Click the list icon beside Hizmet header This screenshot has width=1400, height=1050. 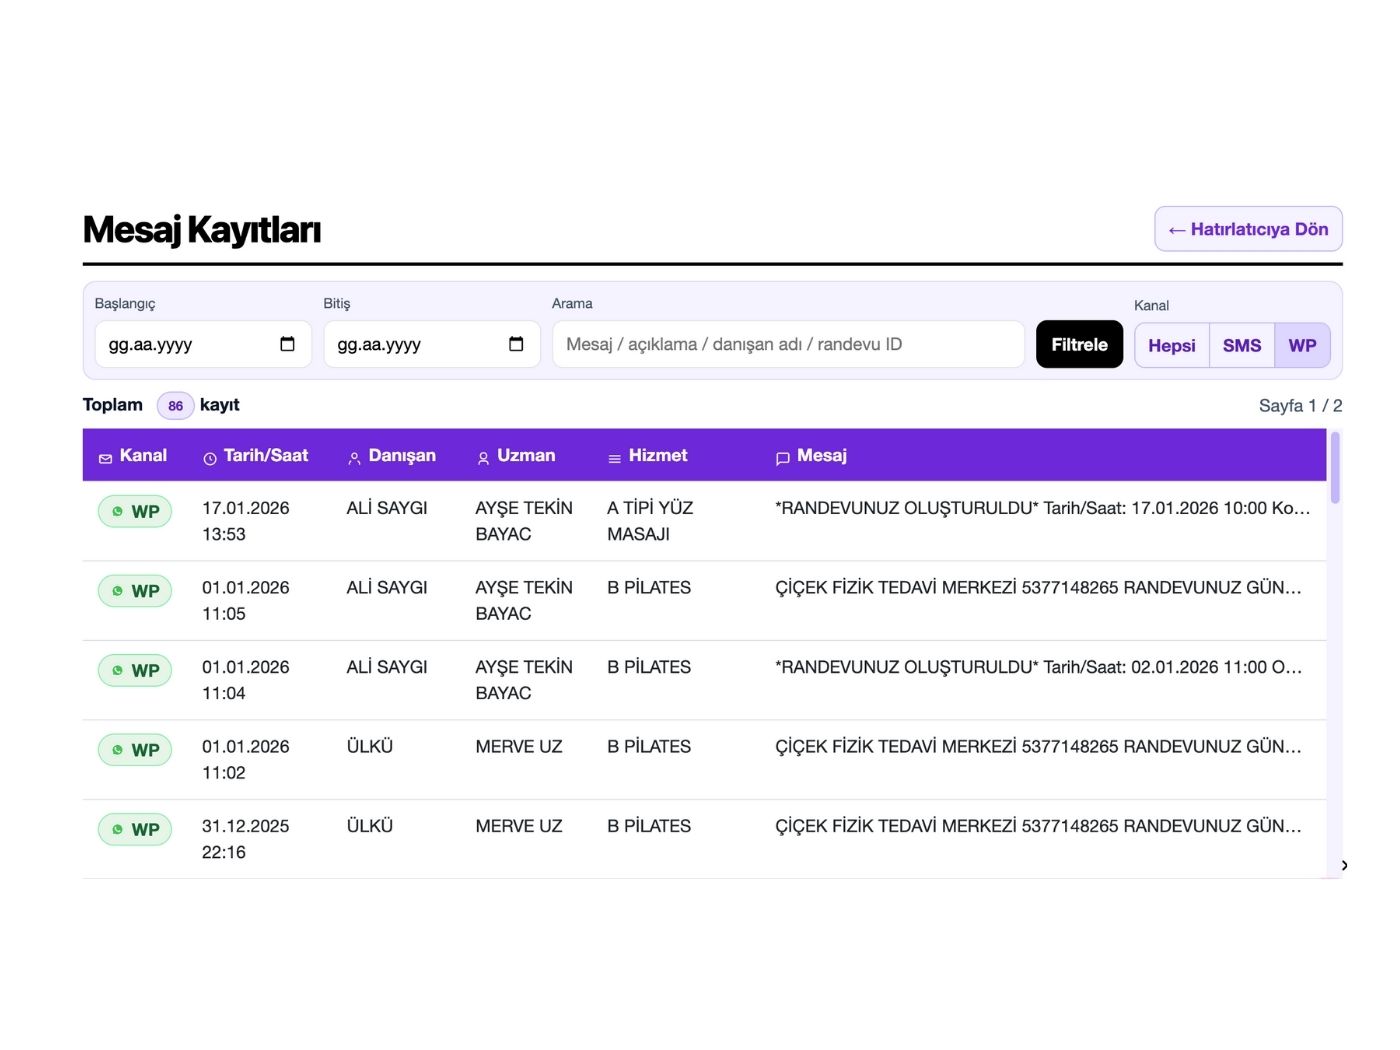[614, 458]
